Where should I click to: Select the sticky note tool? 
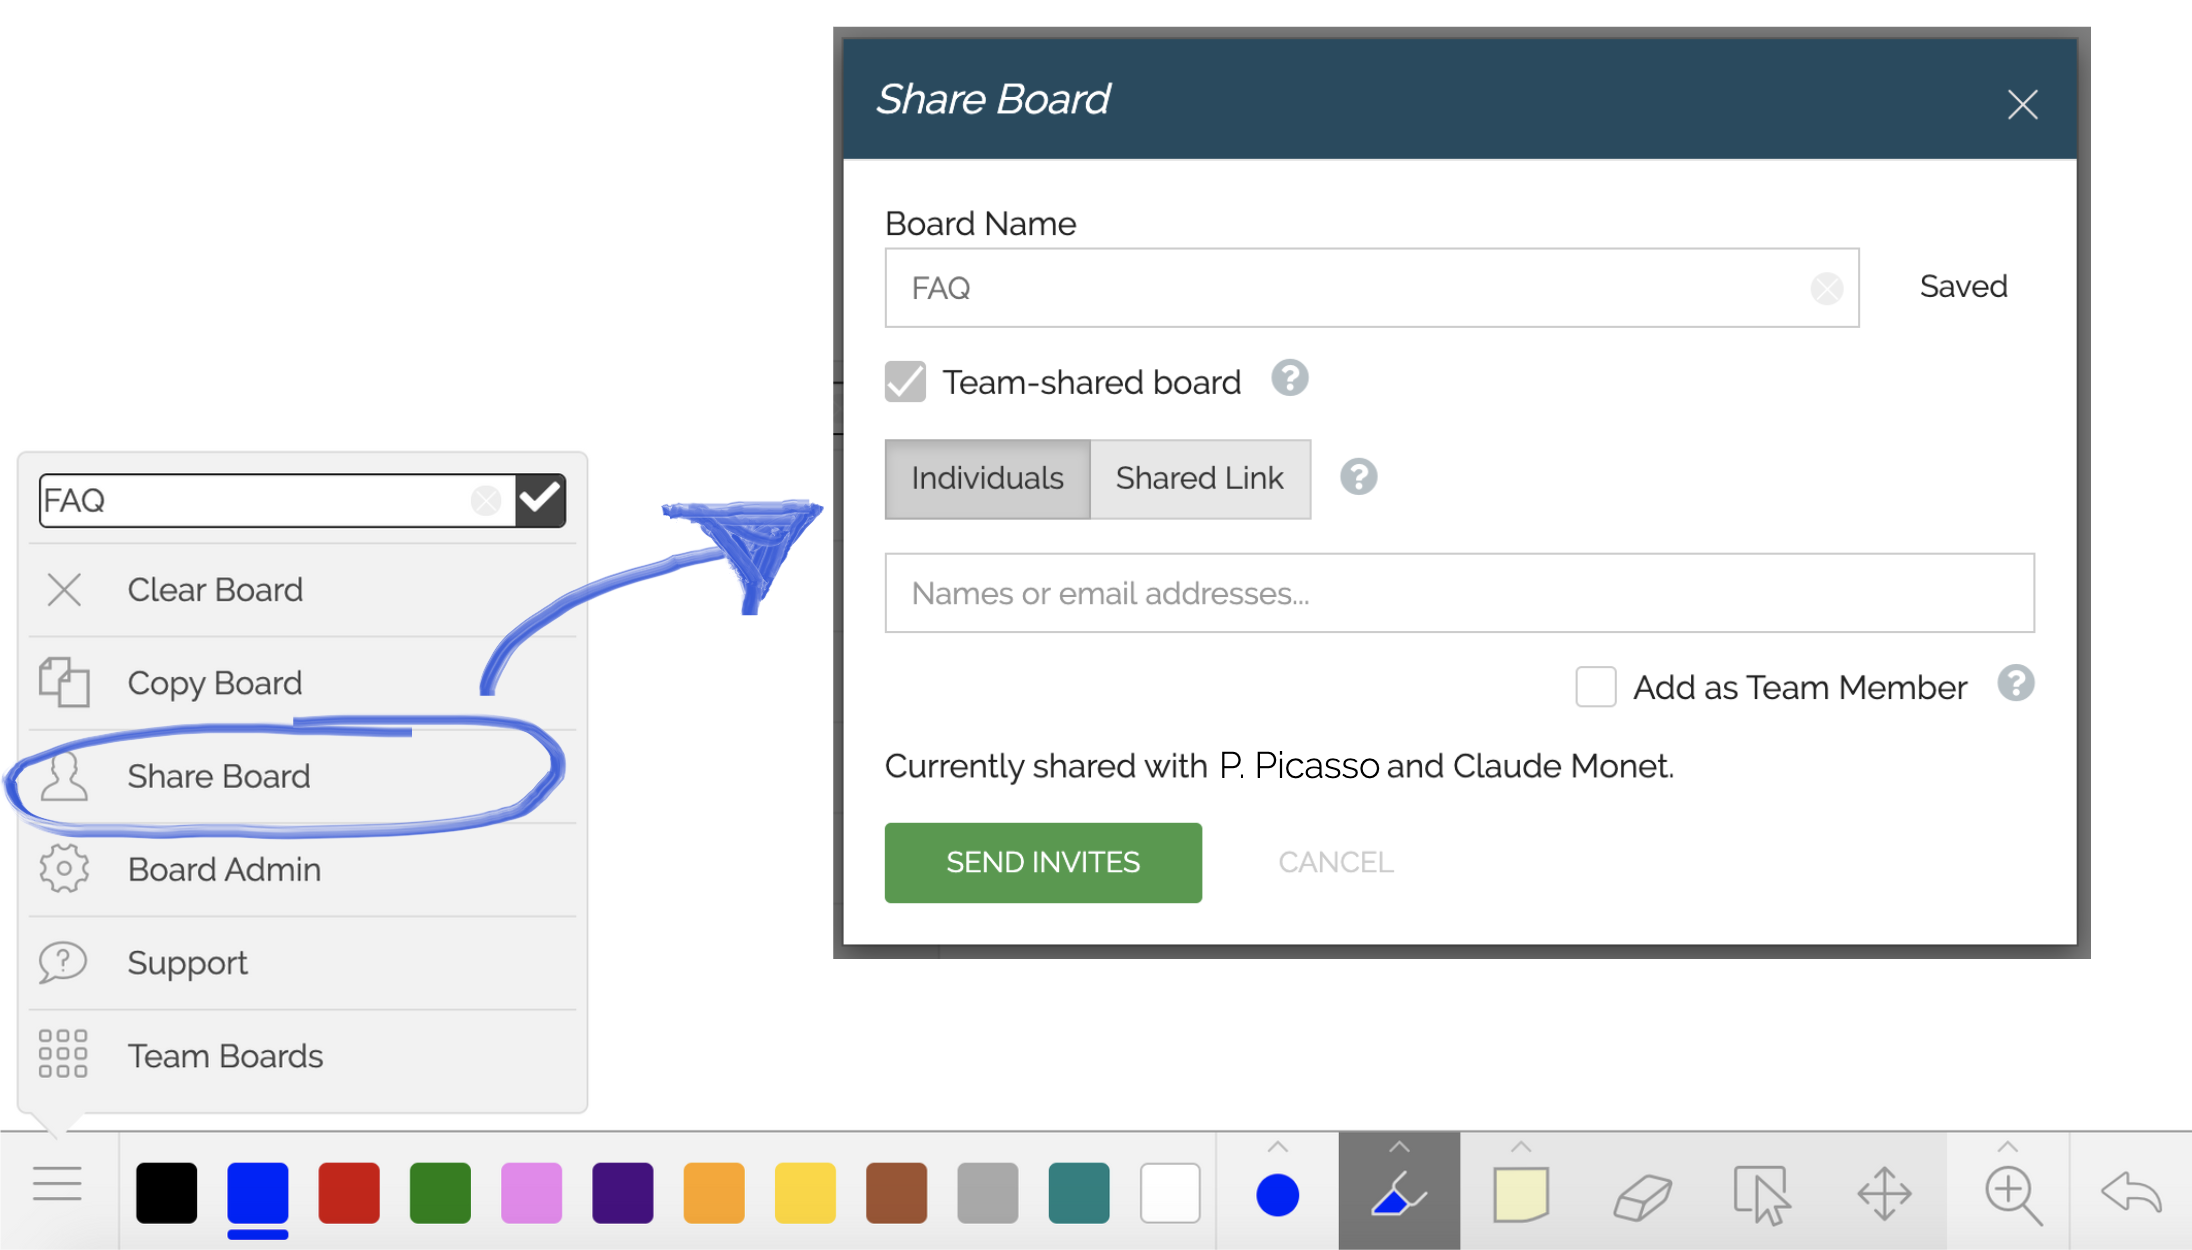coord(1520,1194)
